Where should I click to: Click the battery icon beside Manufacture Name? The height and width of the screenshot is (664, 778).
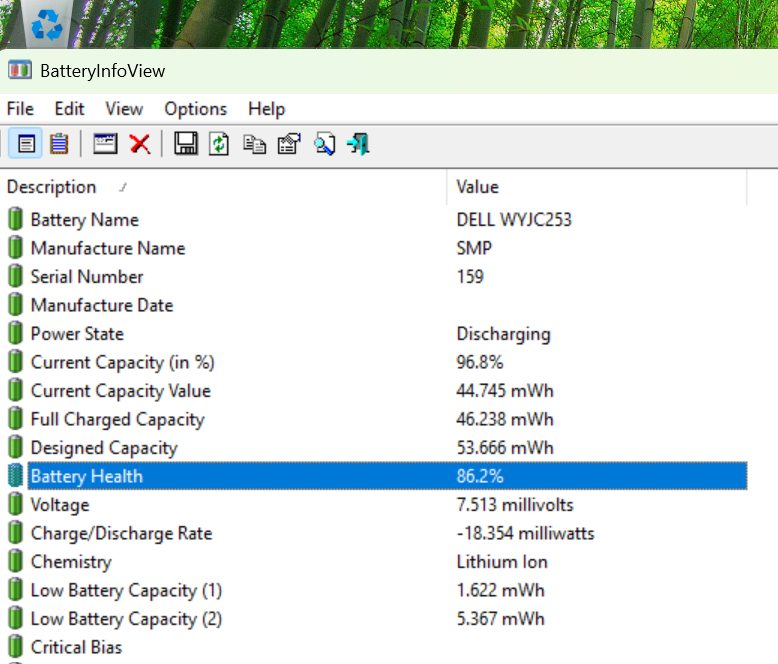pos(15,248)
